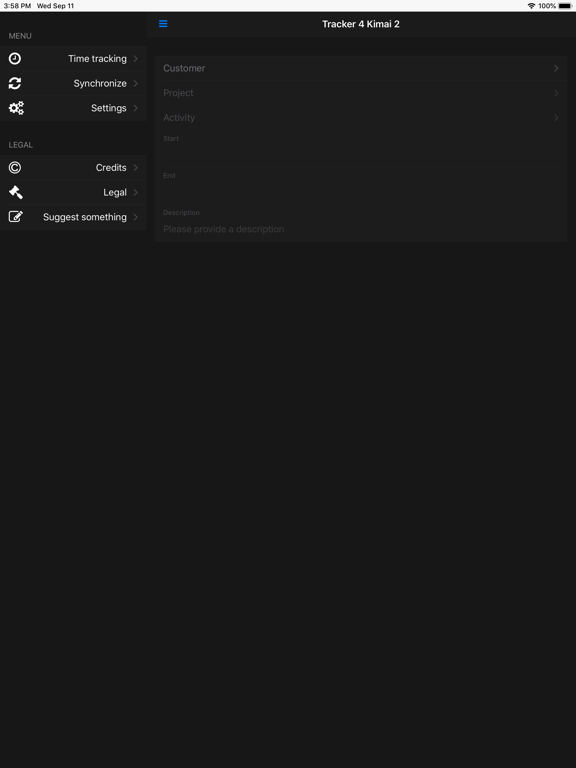Click the gavel icon for Legal
This screenshot has height=768, width=576.
click(x=16, y=192)
